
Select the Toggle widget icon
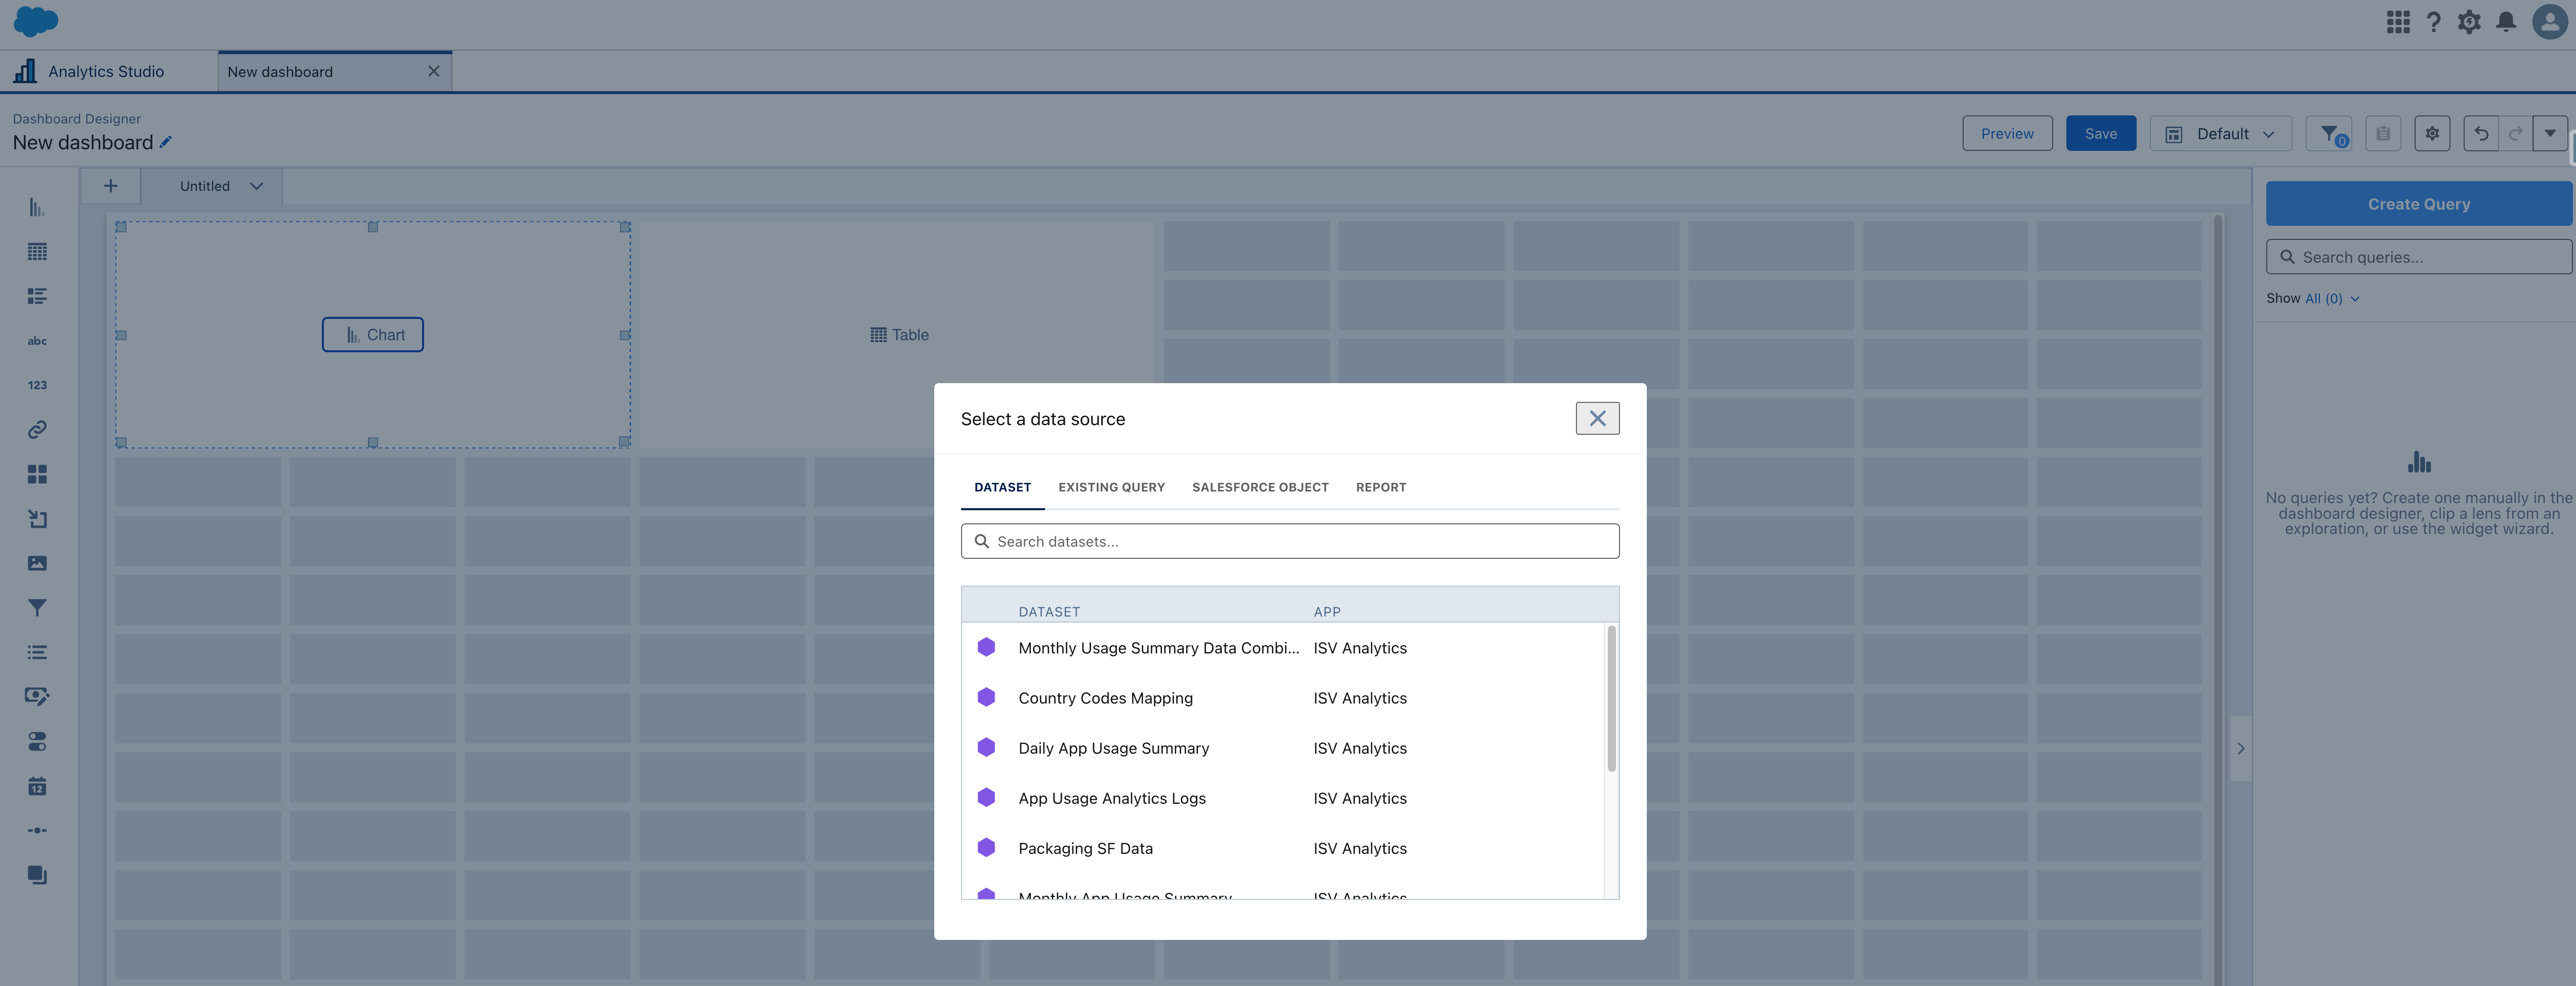point(37,741)
